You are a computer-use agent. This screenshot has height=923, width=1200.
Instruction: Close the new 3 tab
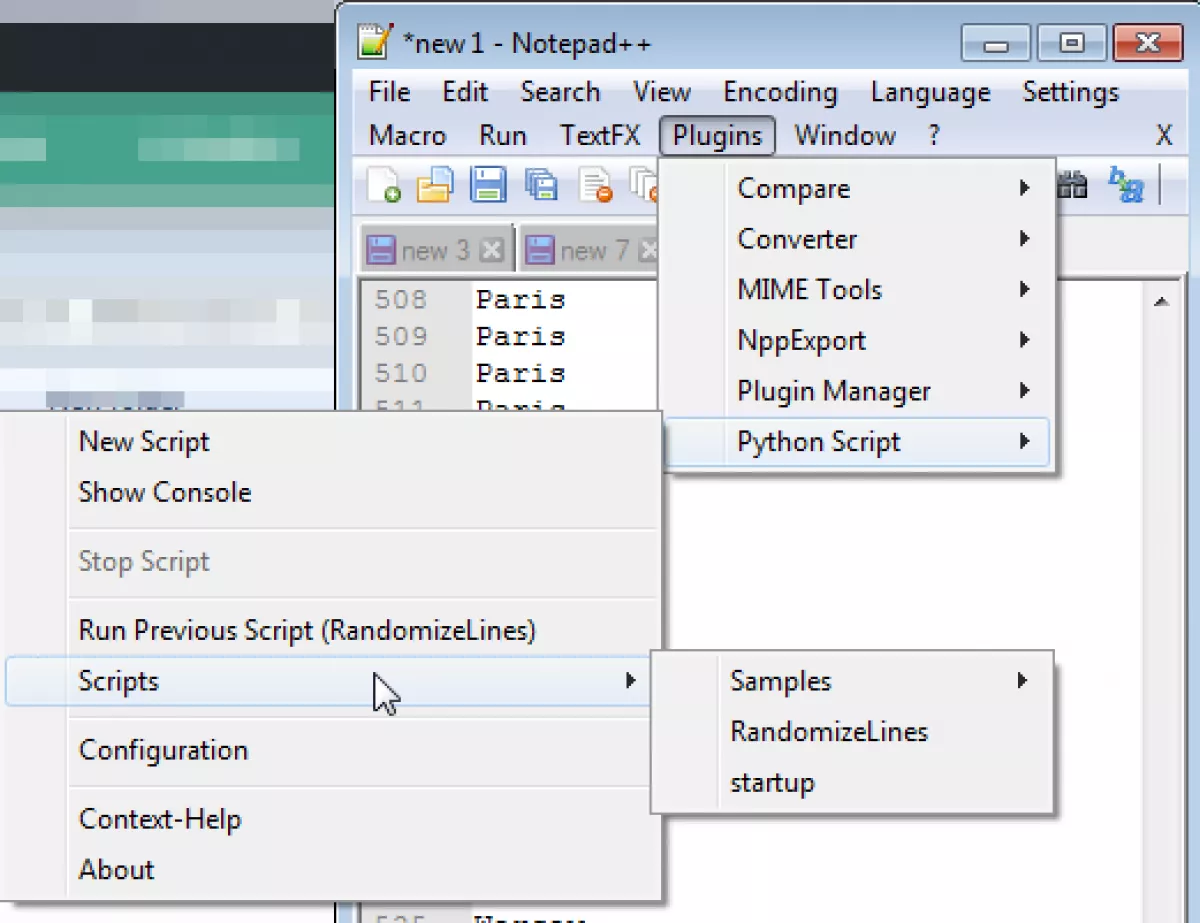(x=490, y=251)
